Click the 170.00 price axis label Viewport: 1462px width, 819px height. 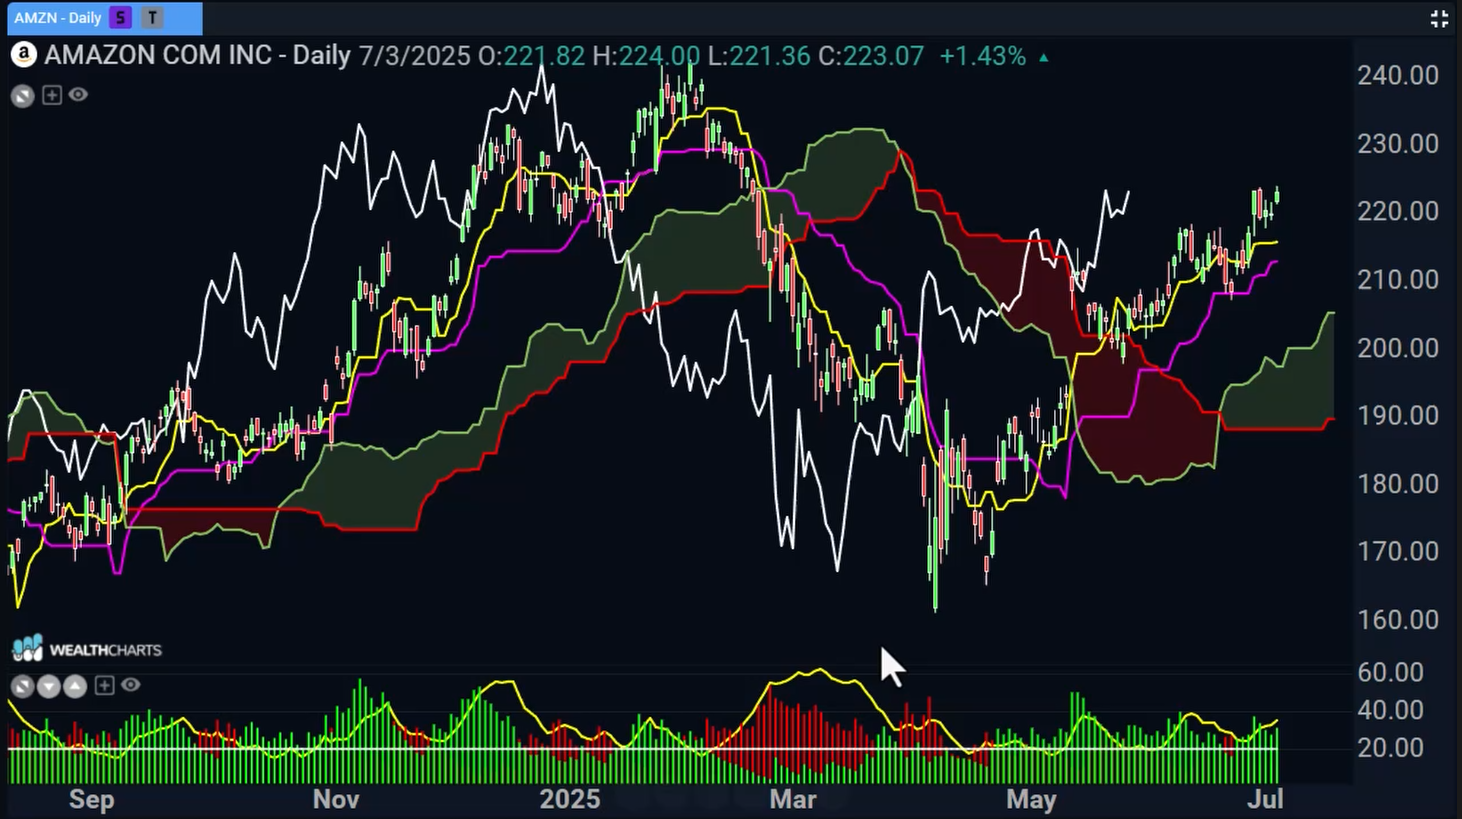click(x=1397, y=551)
